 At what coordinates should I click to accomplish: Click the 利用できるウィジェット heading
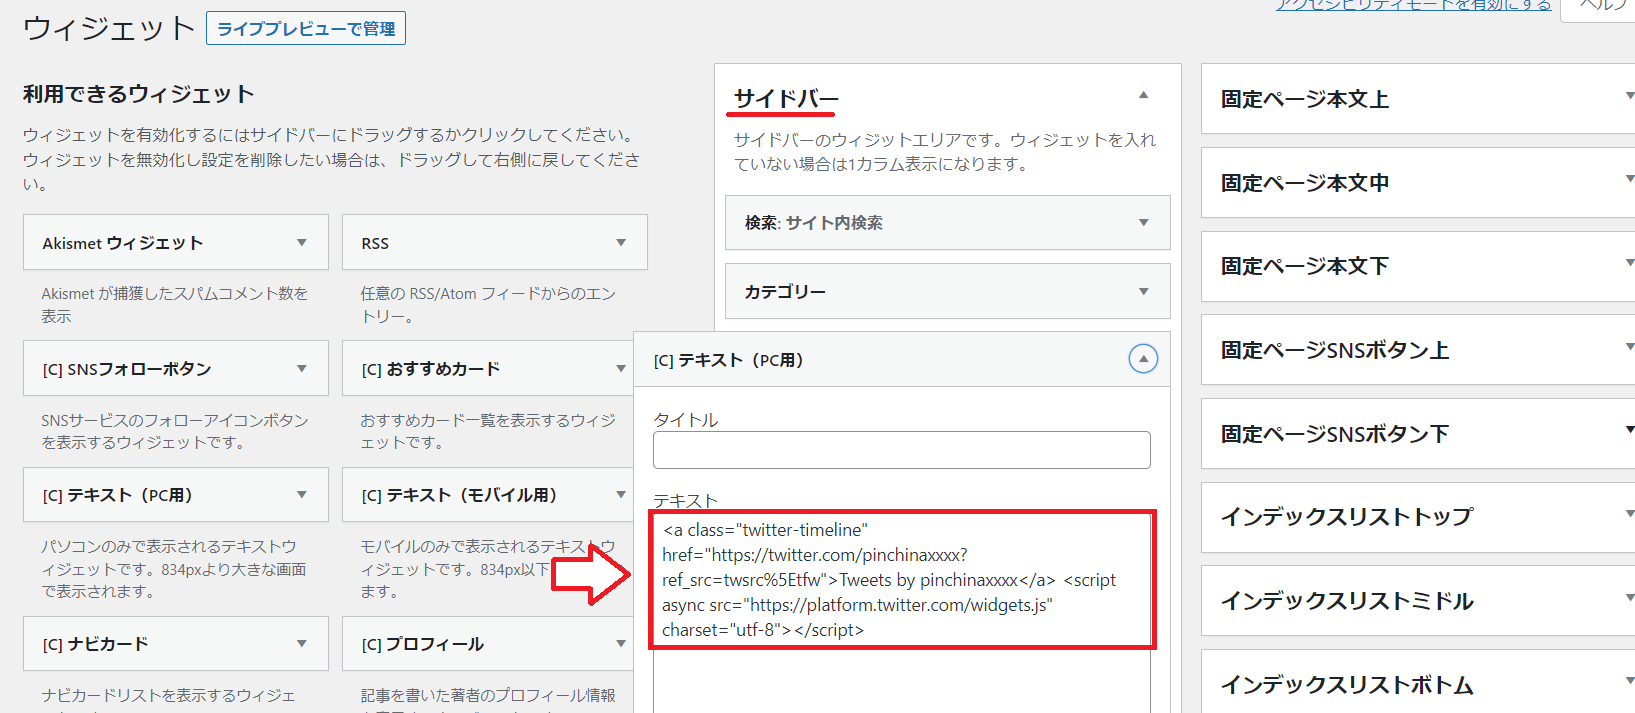tap(139, 94)
